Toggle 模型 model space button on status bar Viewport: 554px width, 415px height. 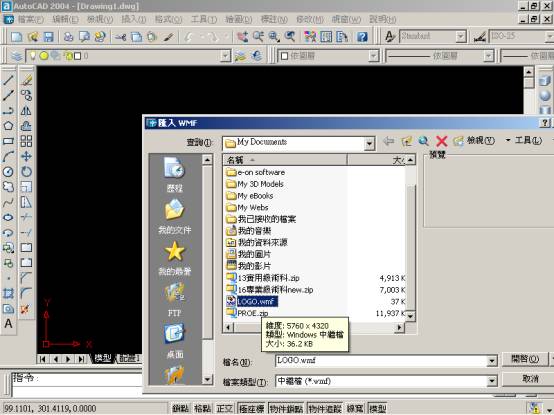(377, 409)
